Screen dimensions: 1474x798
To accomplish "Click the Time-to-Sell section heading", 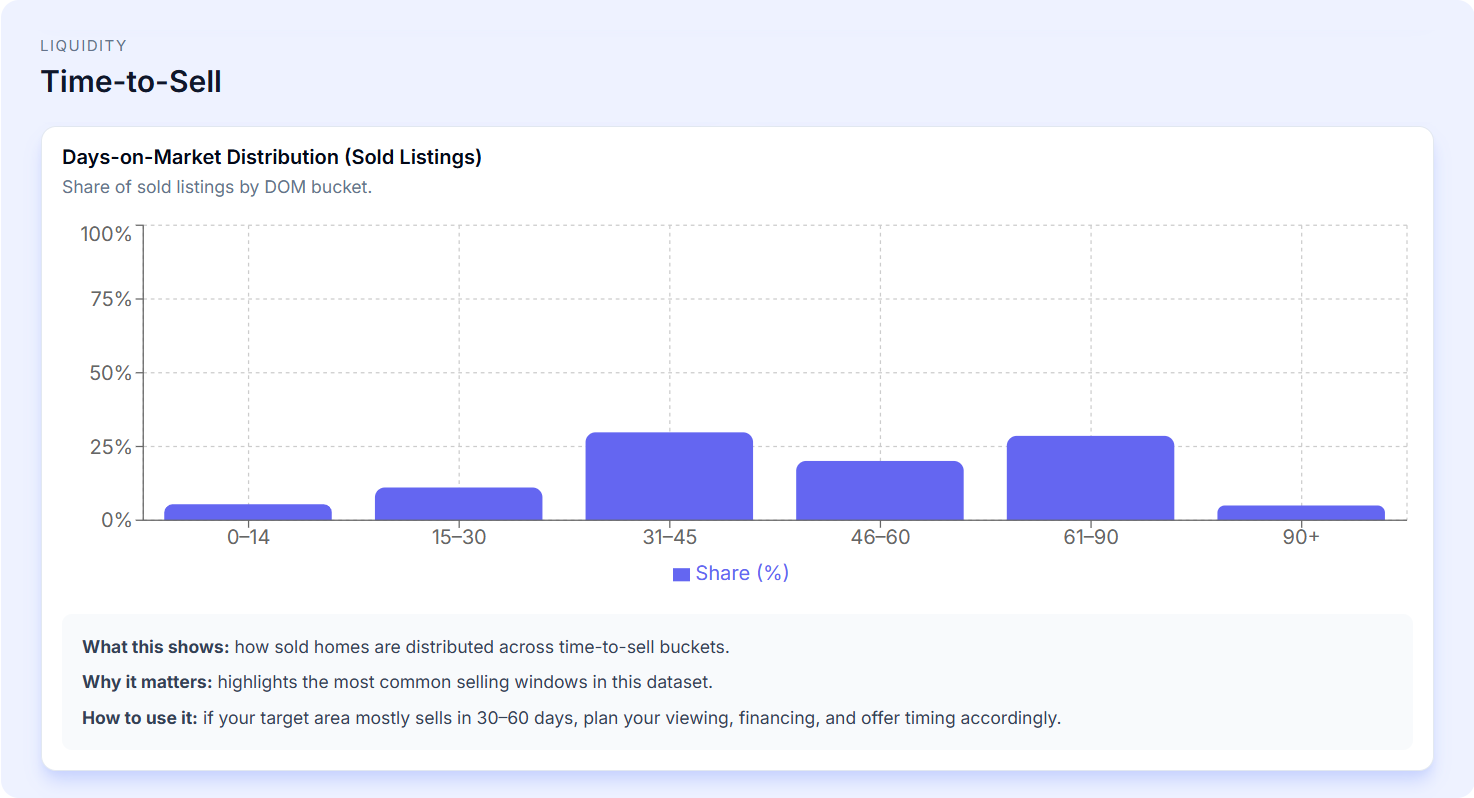I will (x=131, y=81).
